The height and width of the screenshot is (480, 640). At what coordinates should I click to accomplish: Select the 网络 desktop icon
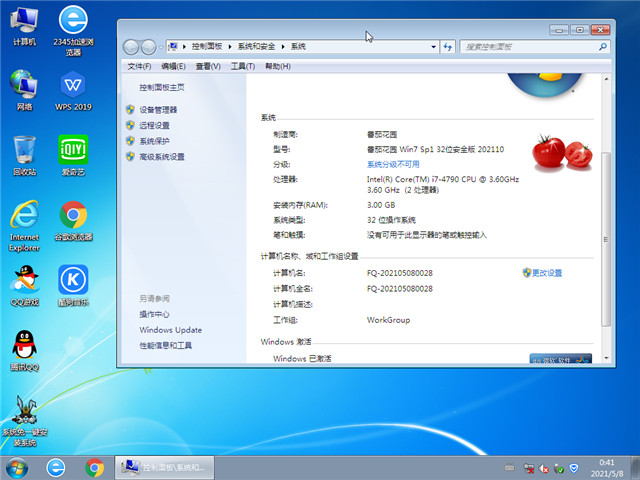(x=24, y=91)
